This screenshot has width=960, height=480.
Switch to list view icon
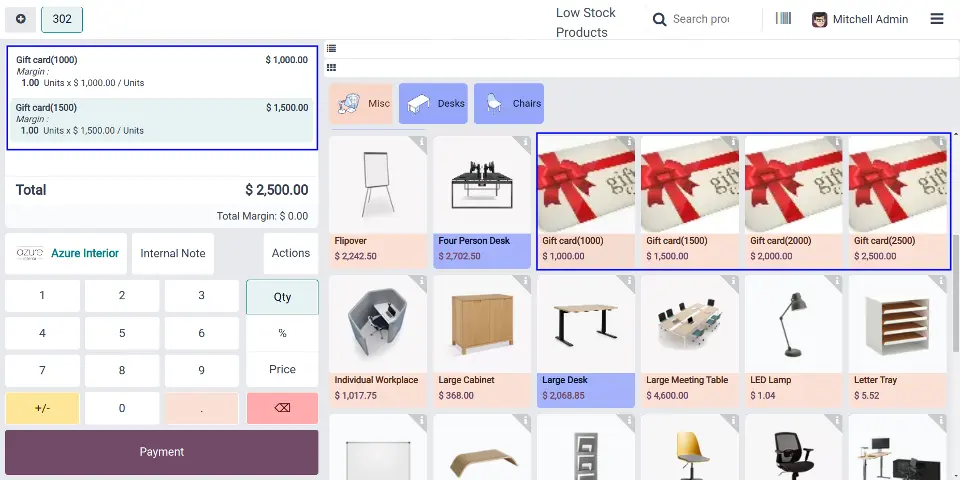(331, 48)
